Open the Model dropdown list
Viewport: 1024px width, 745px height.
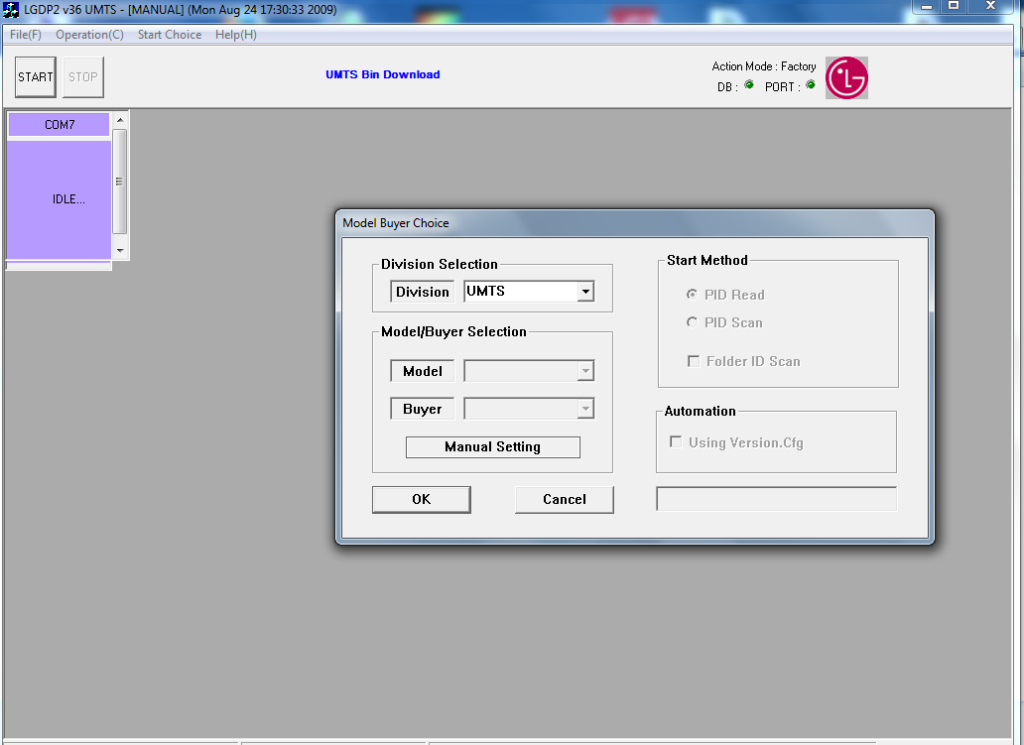(586, 371)
